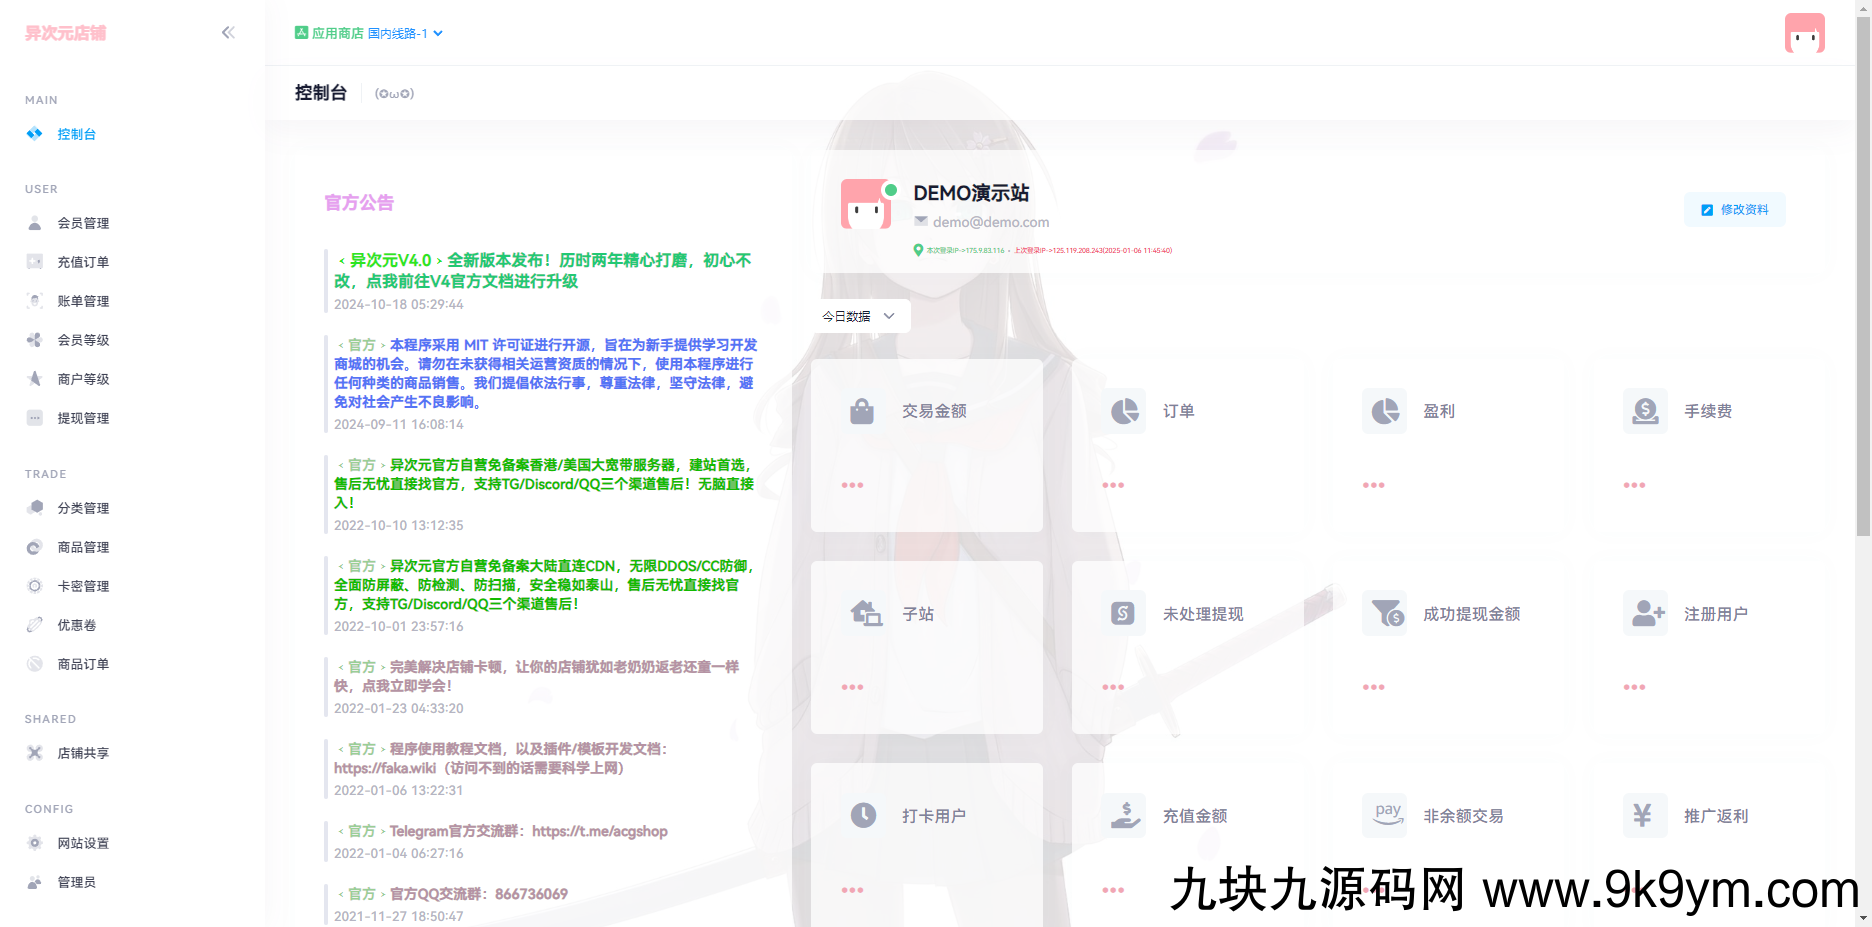Click the 订单 pie chart icon
Image resolution: width=1872 pixels, height=927 pixels.
click(x=1123, y=410)
